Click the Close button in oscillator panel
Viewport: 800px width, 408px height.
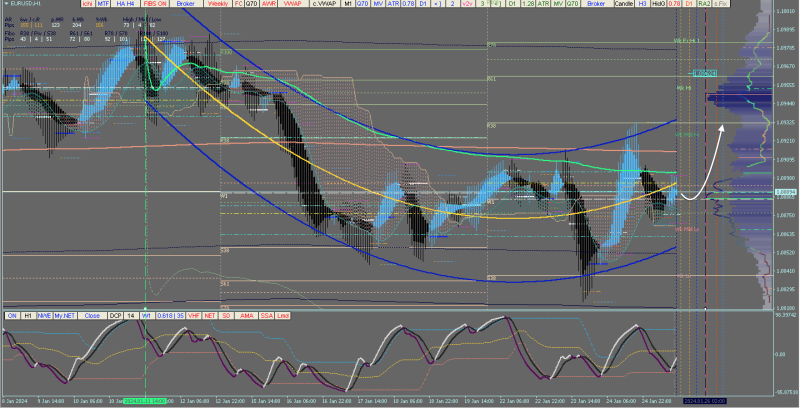[92, 316]
